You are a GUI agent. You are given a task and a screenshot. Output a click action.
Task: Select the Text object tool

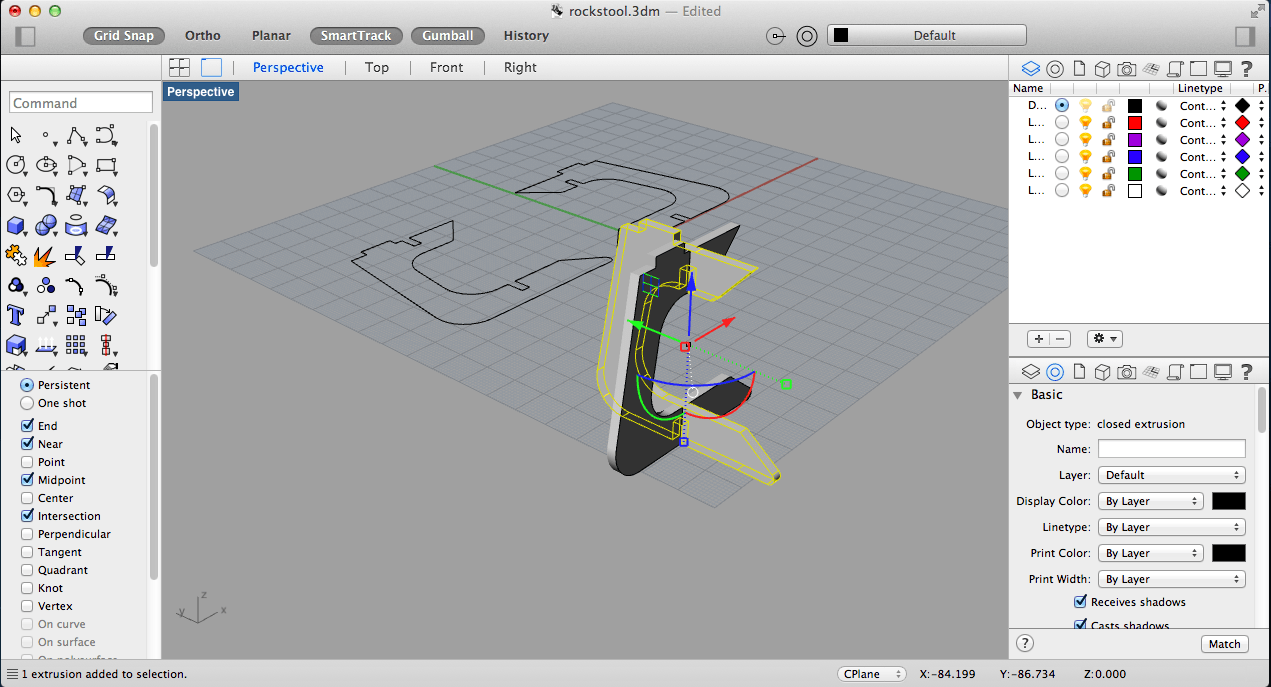click(x=16, y=315)
